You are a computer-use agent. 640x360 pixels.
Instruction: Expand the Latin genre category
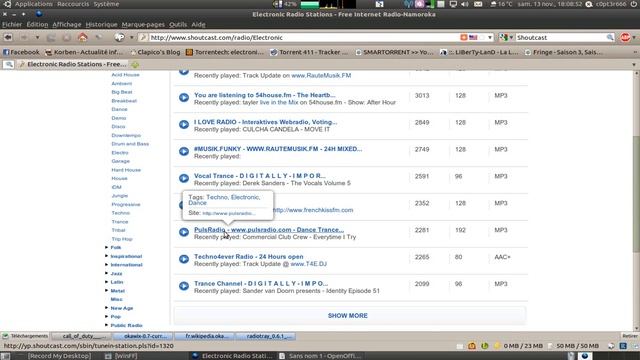(x=106, y=282)
